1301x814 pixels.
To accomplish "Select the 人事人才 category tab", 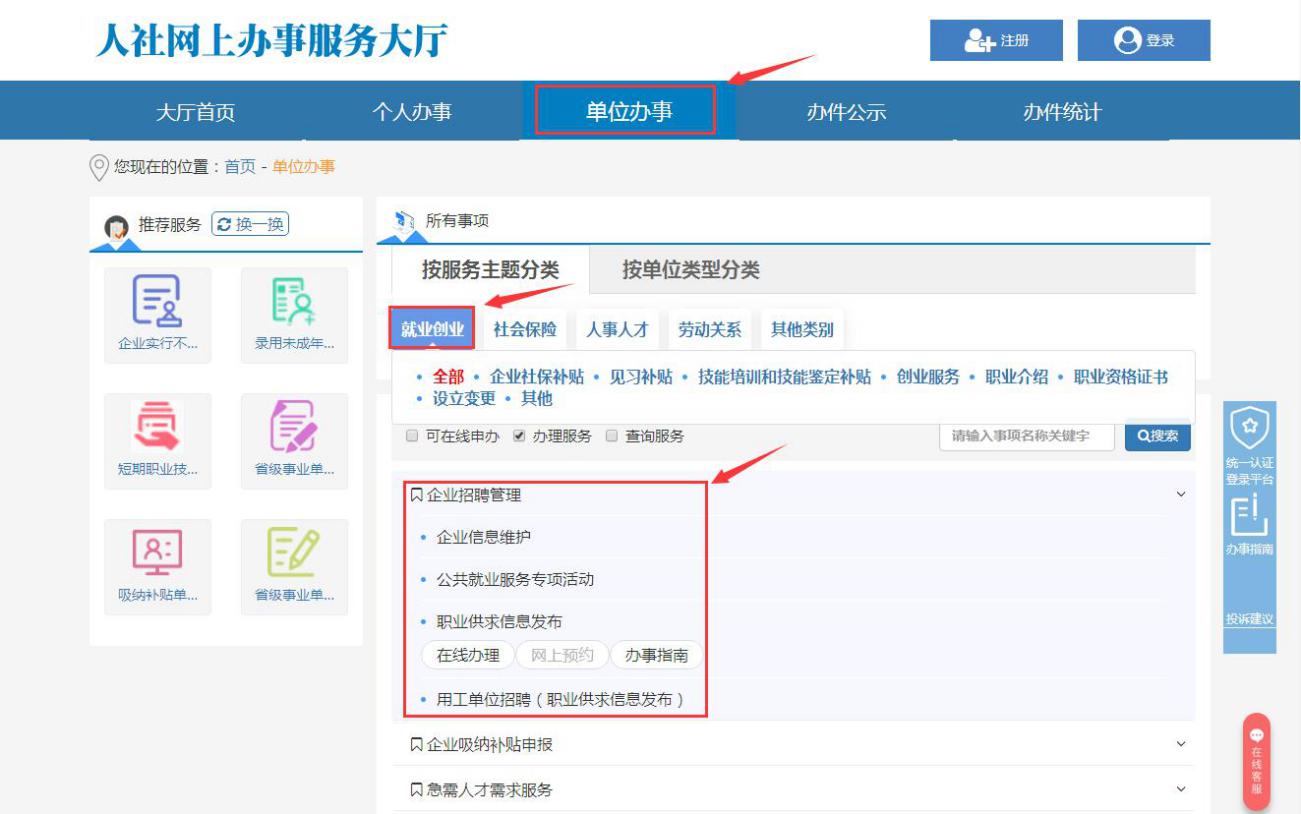I will 617,329.
